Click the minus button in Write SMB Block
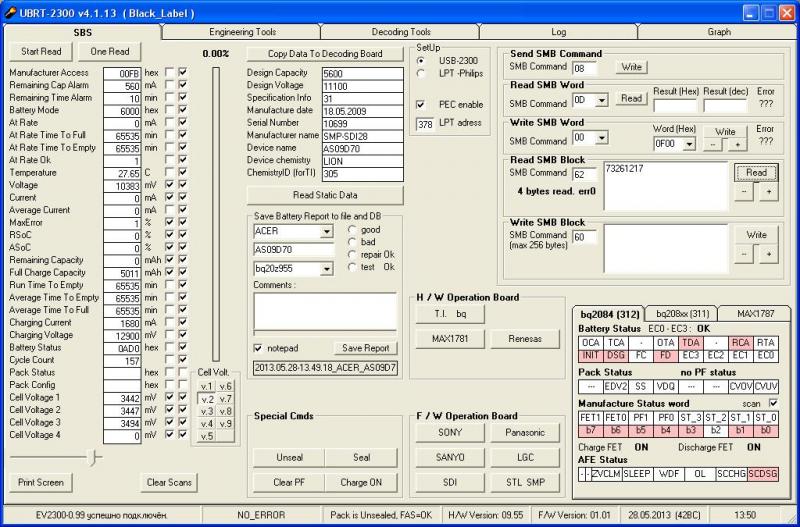The height and width of the screenshot is (527, 800). tap(744, 255)
